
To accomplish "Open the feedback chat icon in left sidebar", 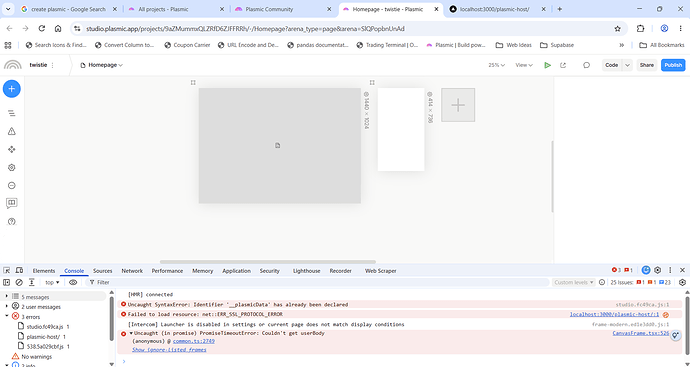I will pos(12,203).
